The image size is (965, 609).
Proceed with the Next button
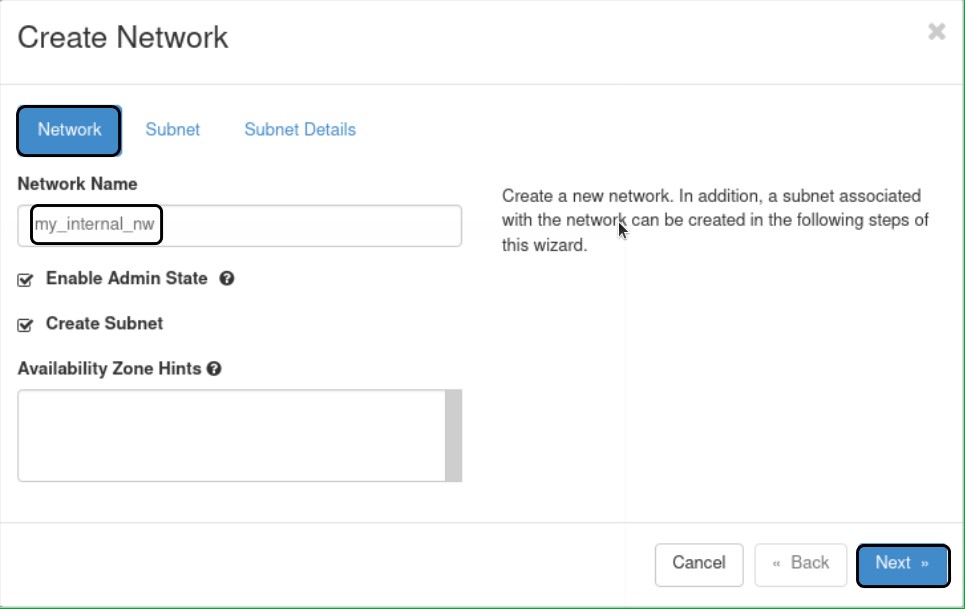pyautogui.click(x=902, y=564)
